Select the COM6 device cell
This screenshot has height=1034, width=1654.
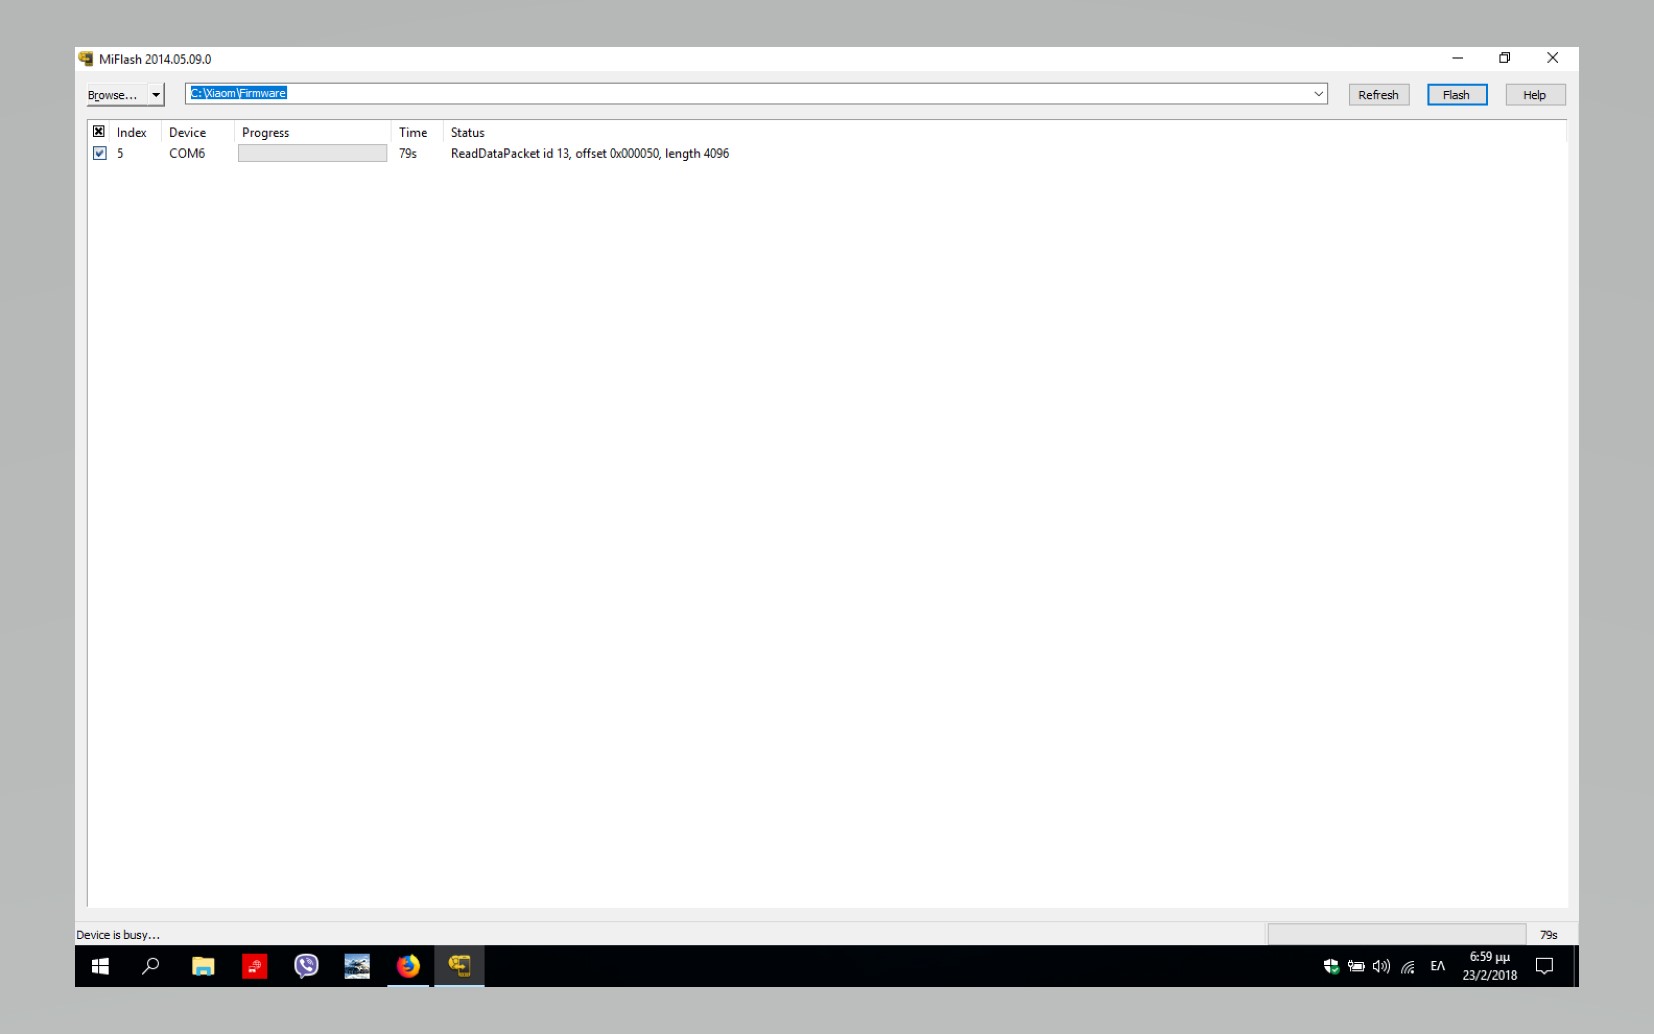[187, 153]
